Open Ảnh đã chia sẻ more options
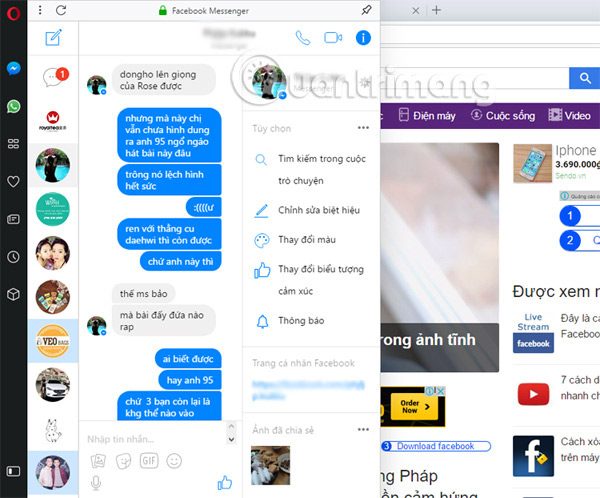600x498 pixels. [363, 429]
